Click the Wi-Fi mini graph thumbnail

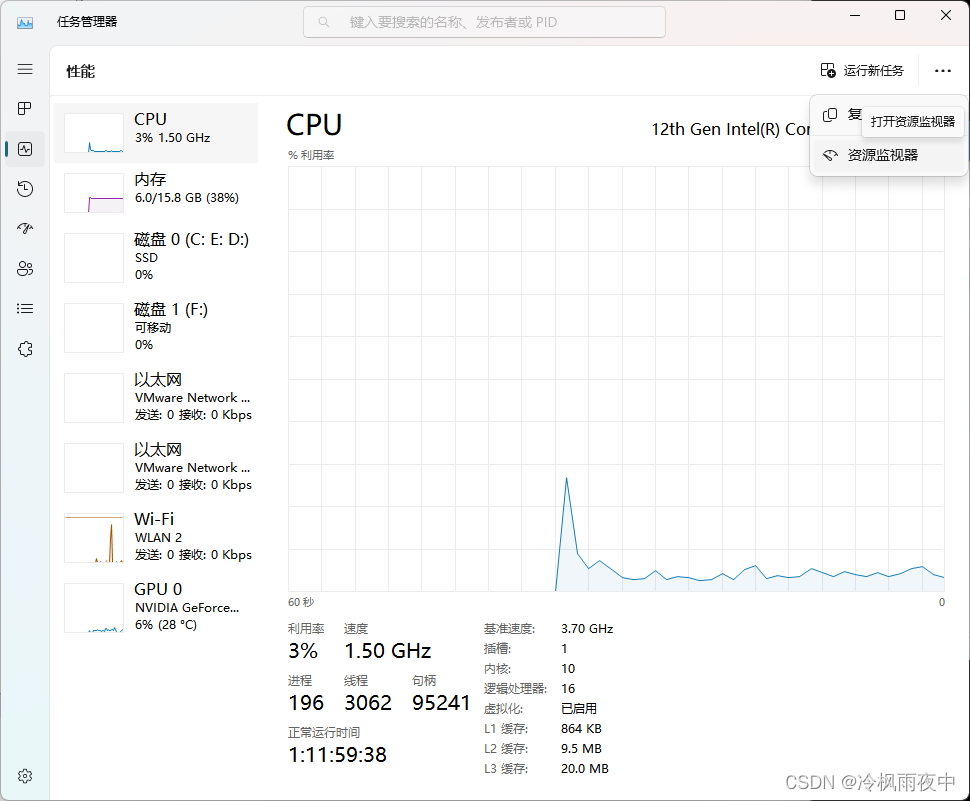coord(94,538)
